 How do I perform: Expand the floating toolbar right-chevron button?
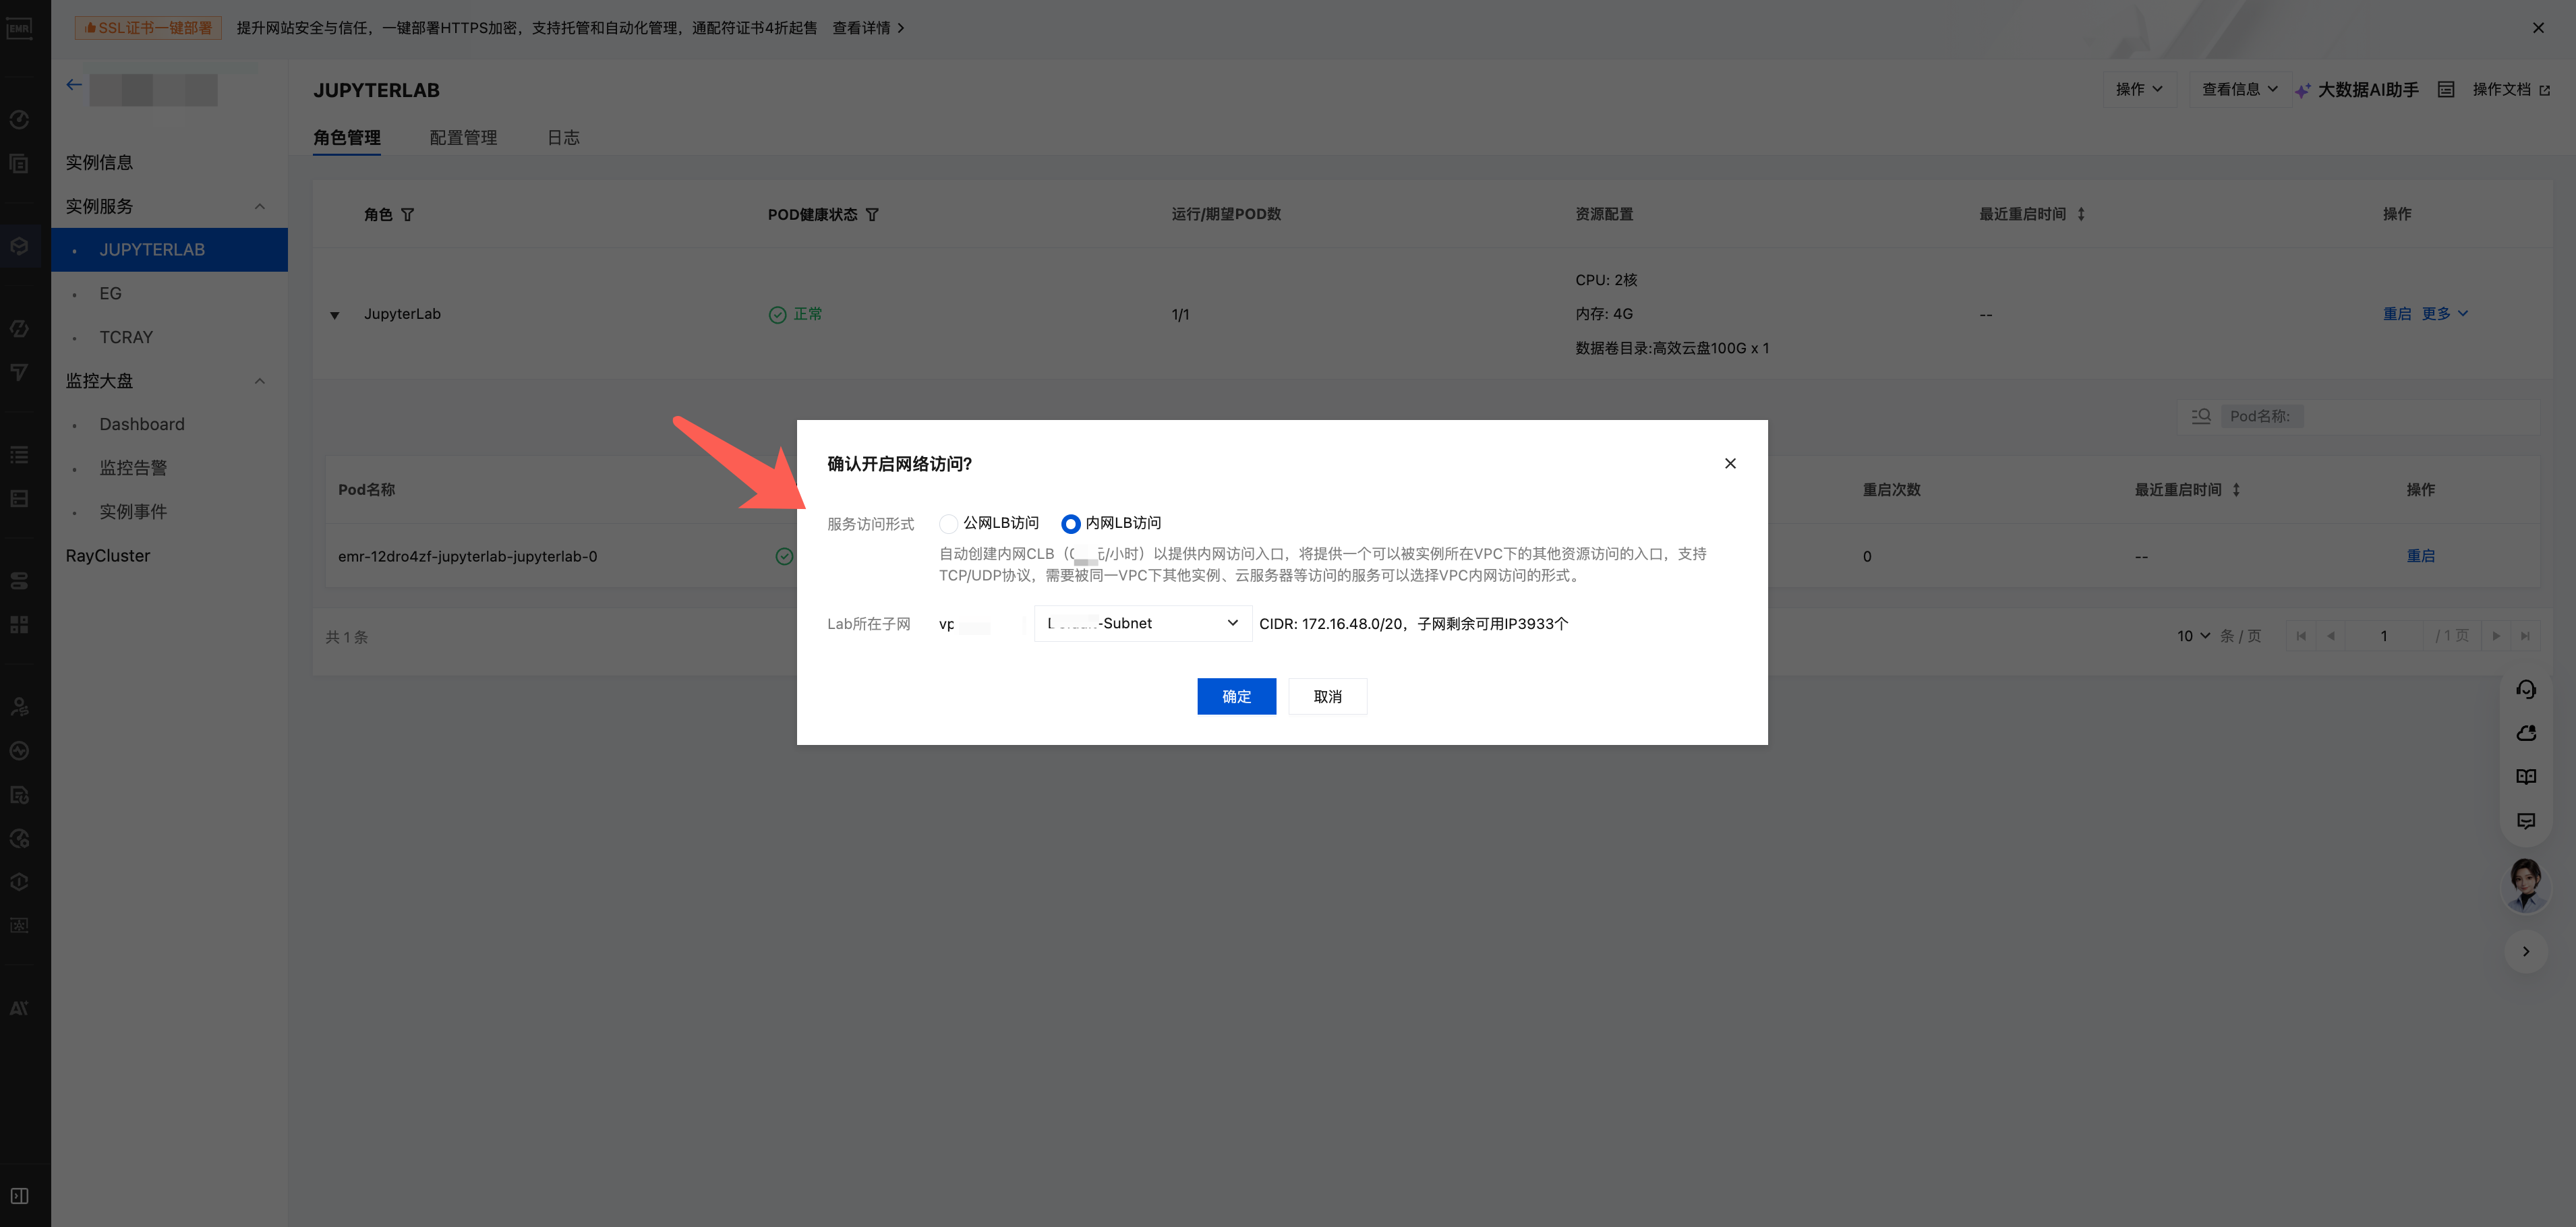[2526, 951]
